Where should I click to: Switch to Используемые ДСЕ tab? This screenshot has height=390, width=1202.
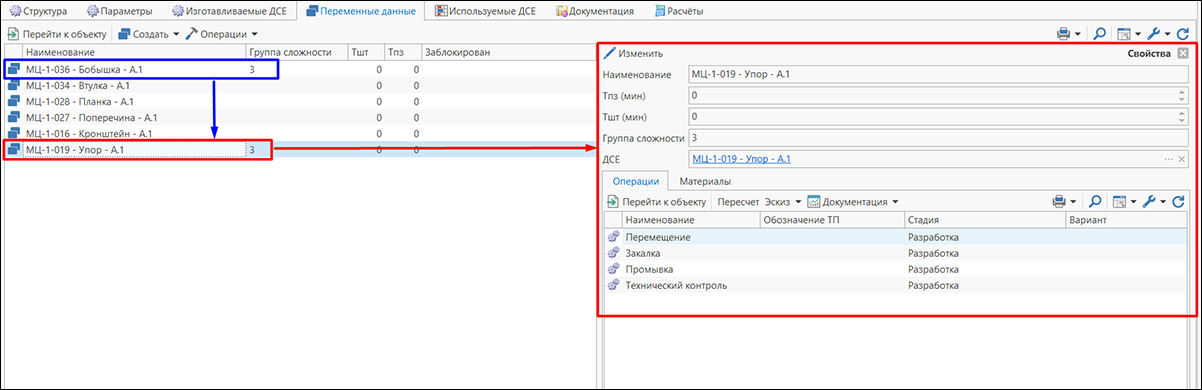[485, 11]
